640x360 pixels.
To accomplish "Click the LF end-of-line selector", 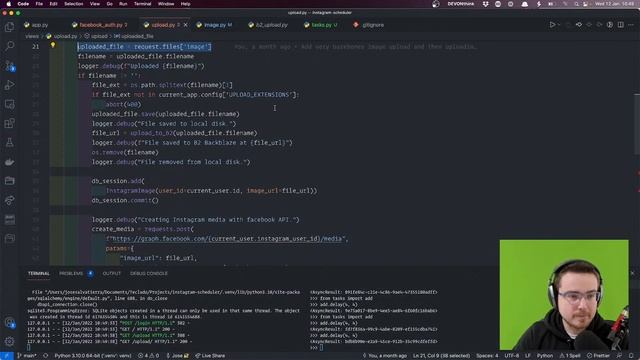I will pyautogui.click(x=528, y=356).
